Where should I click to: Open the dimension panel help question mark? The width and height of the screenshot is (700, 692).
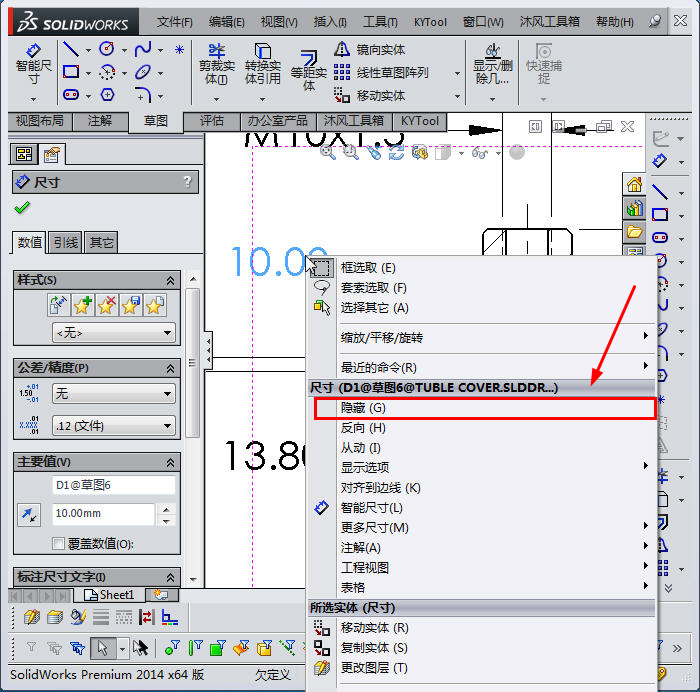[187, 182]
